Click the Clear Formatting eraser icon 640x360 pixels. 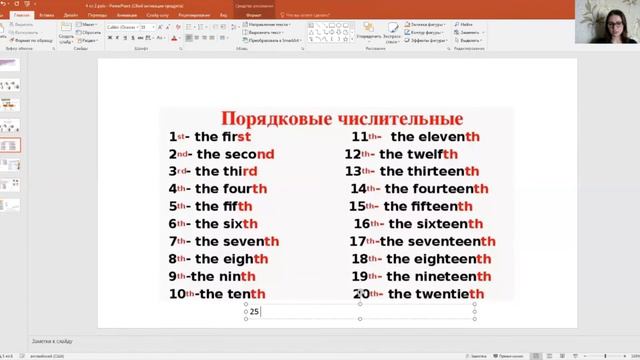coord(178,27)
